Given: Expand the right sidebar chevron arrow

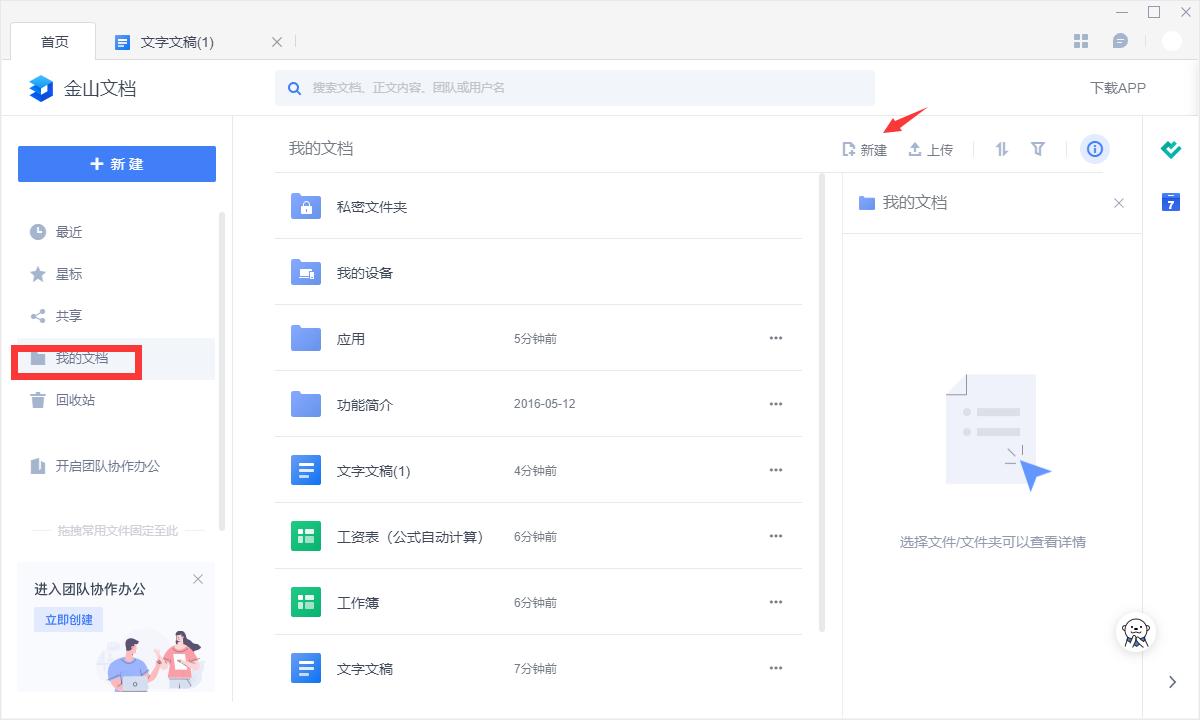Looking at the screenshot, I should tap(1173, 682).
